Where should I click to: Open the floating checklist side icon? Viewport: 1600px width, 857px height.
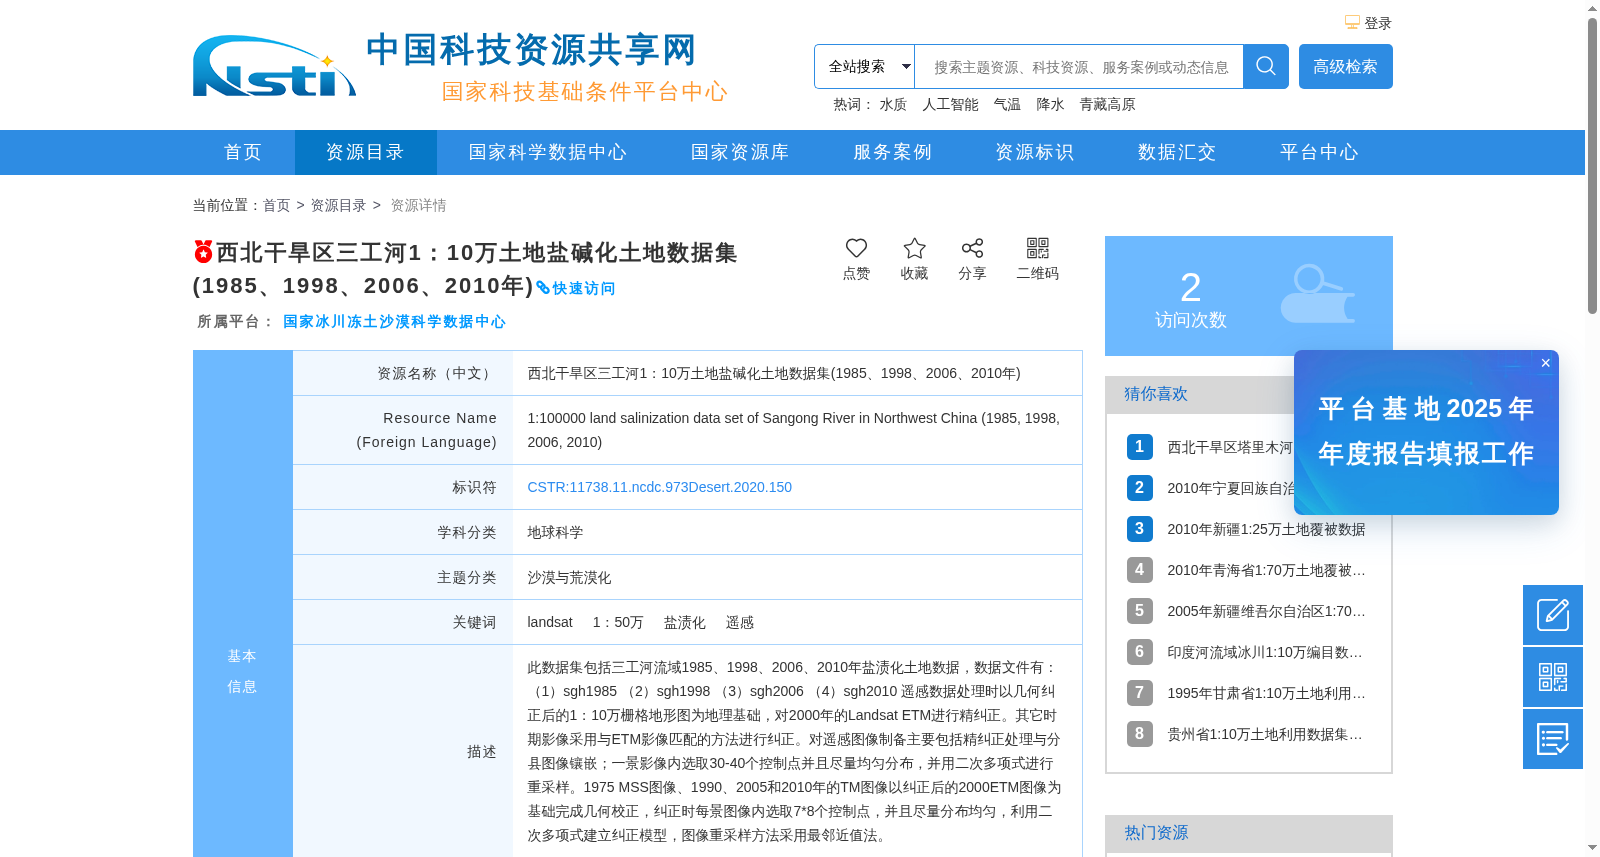(x=1553, y=739)
